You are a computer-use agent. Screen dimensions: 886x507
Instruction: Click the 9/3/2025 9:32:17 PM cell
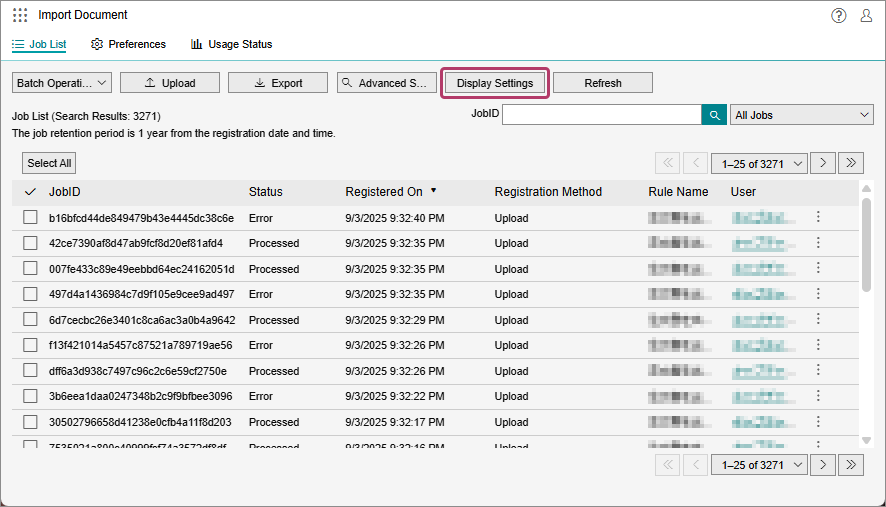point(395,422)
